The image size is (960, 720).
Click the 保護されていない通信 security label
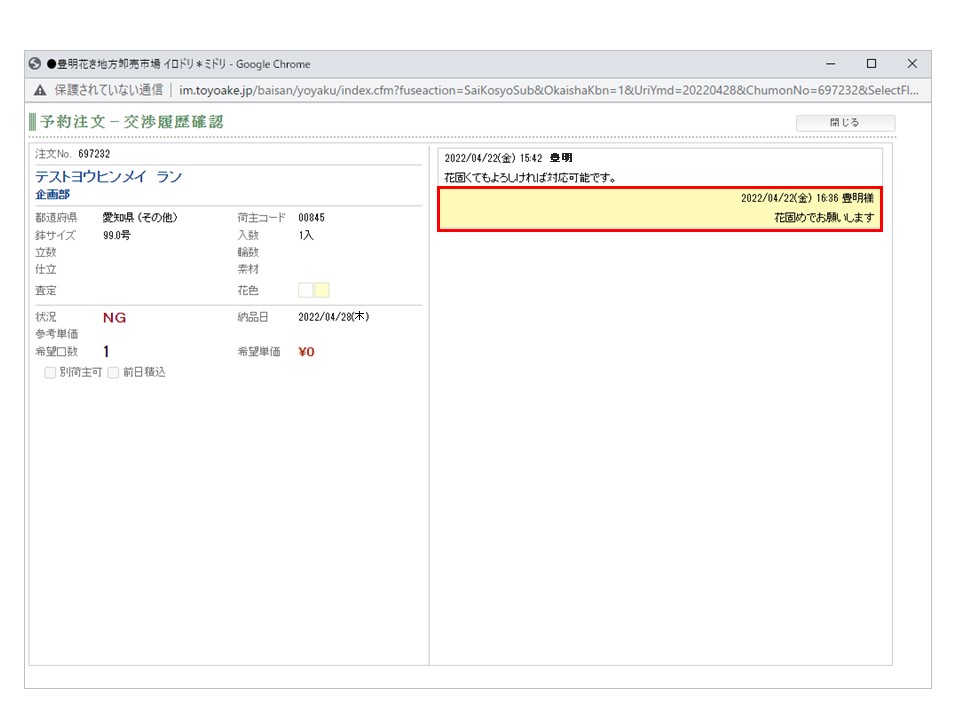(108, 90)
